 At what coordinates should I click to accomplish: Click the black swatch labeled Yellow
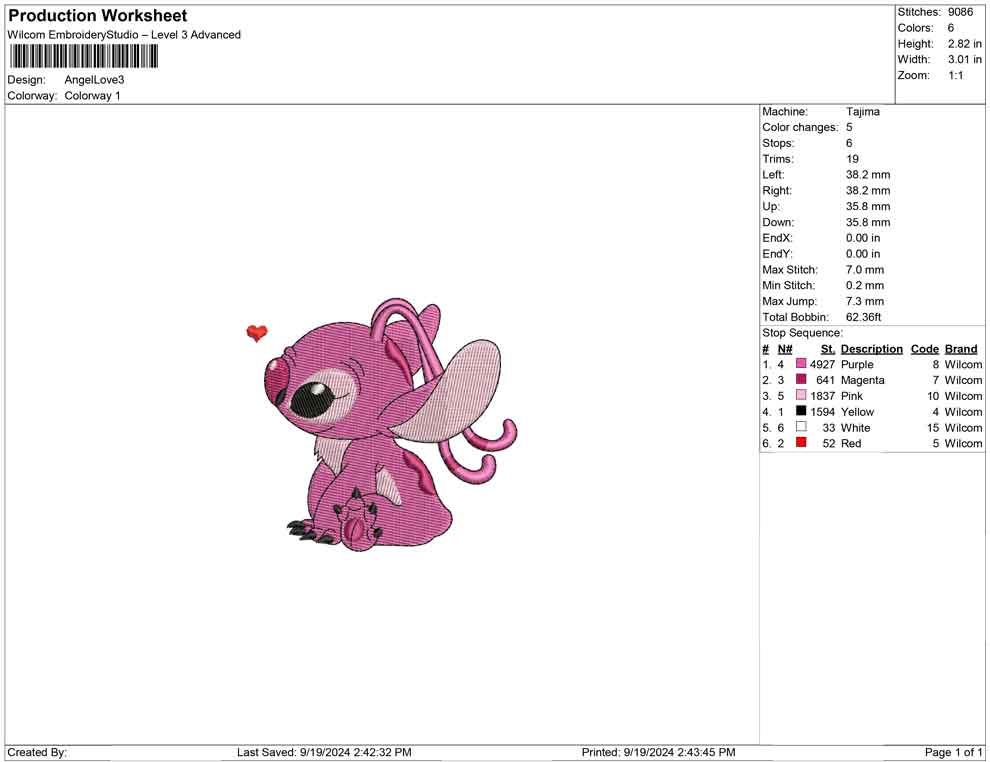tap(801, 411)
